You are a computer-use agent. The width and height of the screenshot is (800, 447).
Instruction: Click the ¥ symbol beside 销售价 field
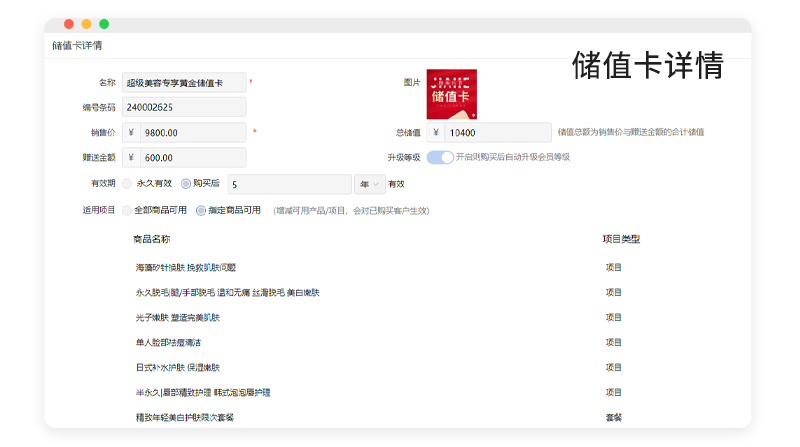(132, 132)
